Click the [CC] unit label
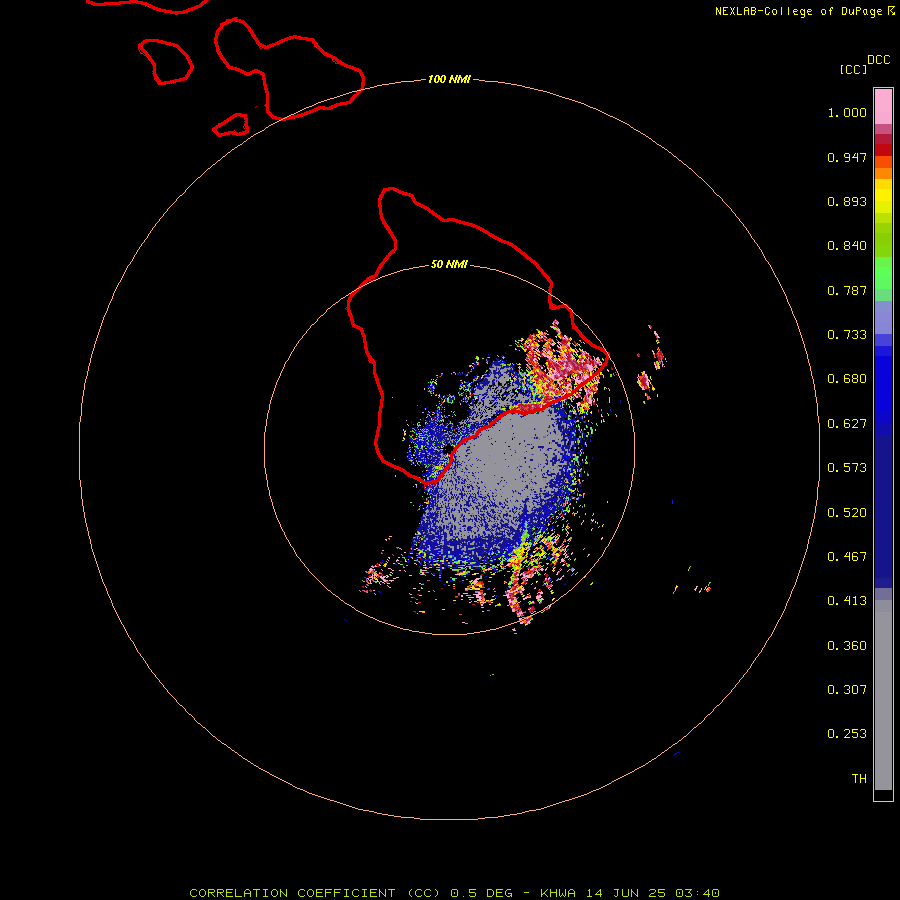This screenshot has height=900, width=900. tap(853, 69)
